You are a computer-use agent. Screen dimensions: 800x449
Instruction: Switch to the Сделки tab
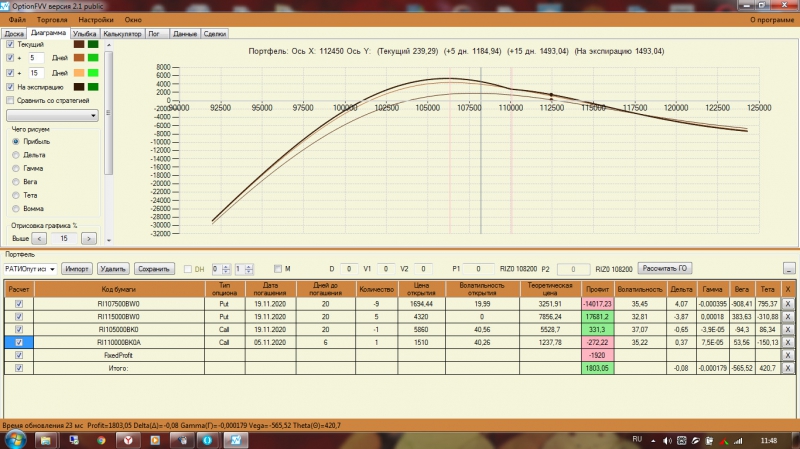[x=214, y=34]
